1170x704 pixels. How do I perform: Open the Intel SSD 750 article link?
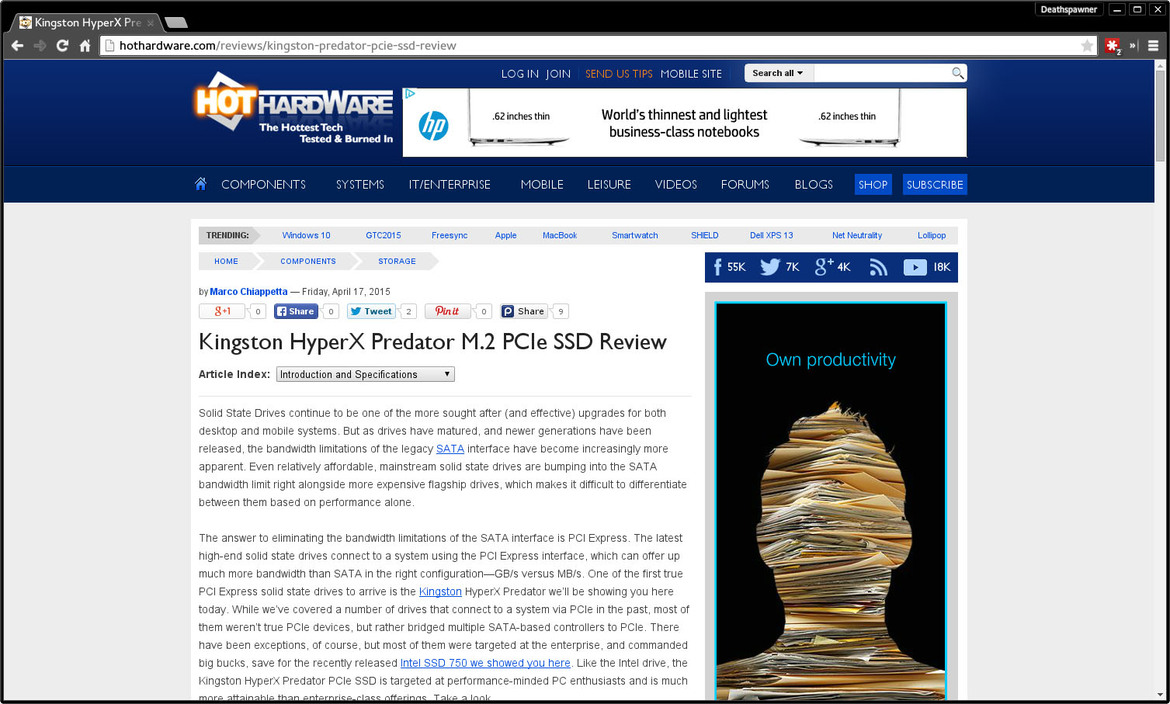tap(485, 663)
